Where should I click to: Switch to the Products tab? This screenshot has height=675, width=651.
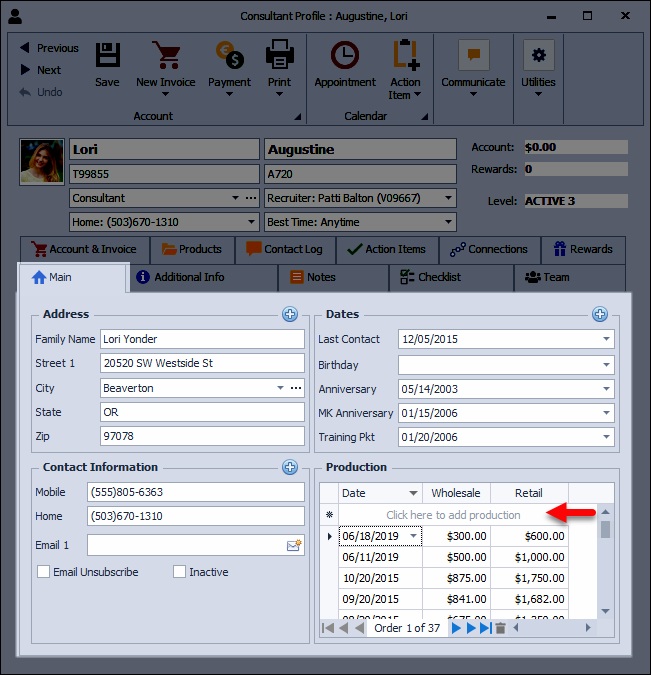[x=192, y=249]
